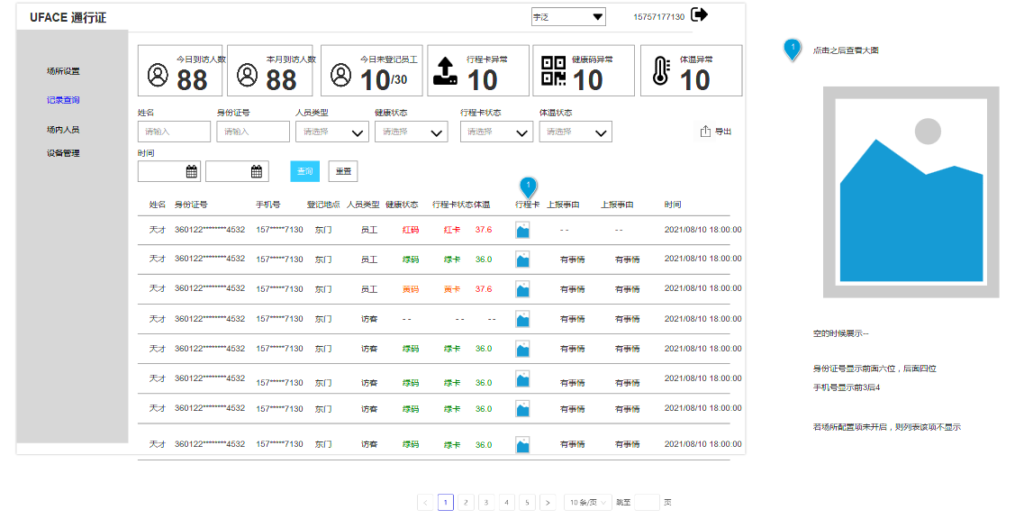Click the 今日未登记员工 count 10/30
The image size is (1024, 528).
pos(384,80)
